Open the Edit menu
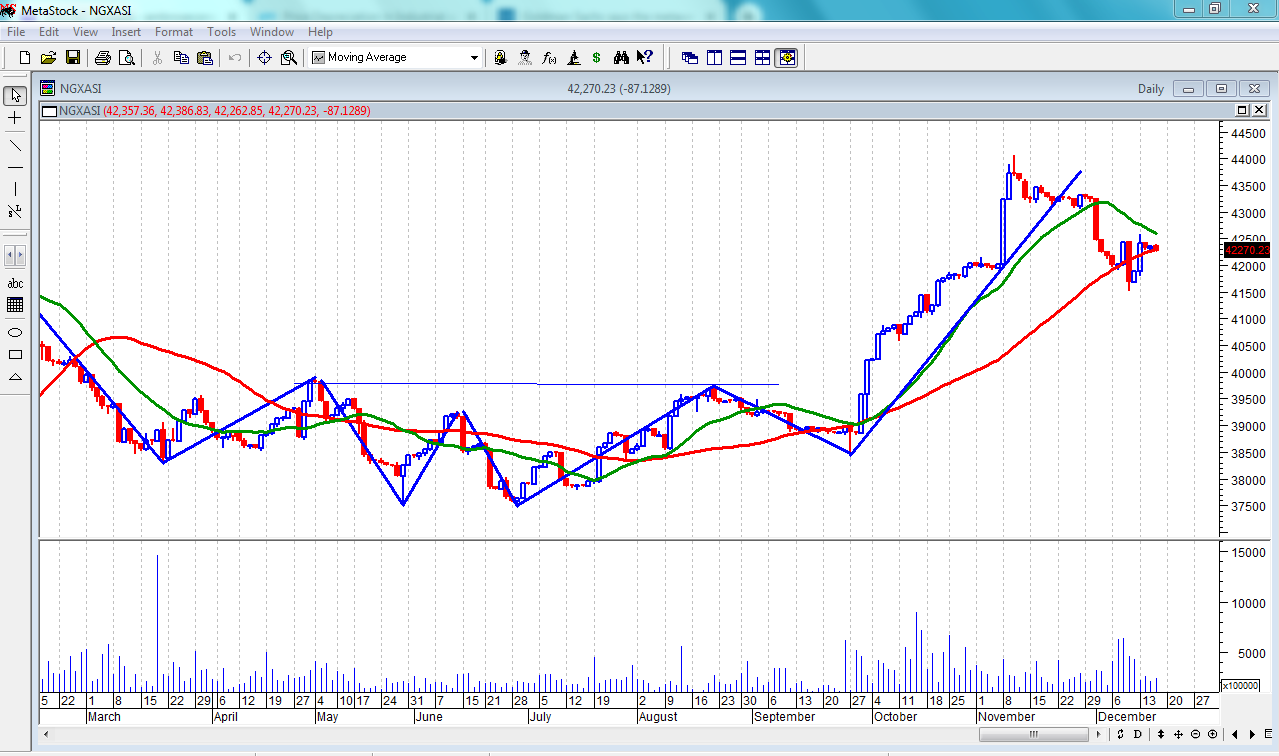1279x756 pixels. (49, 32)
